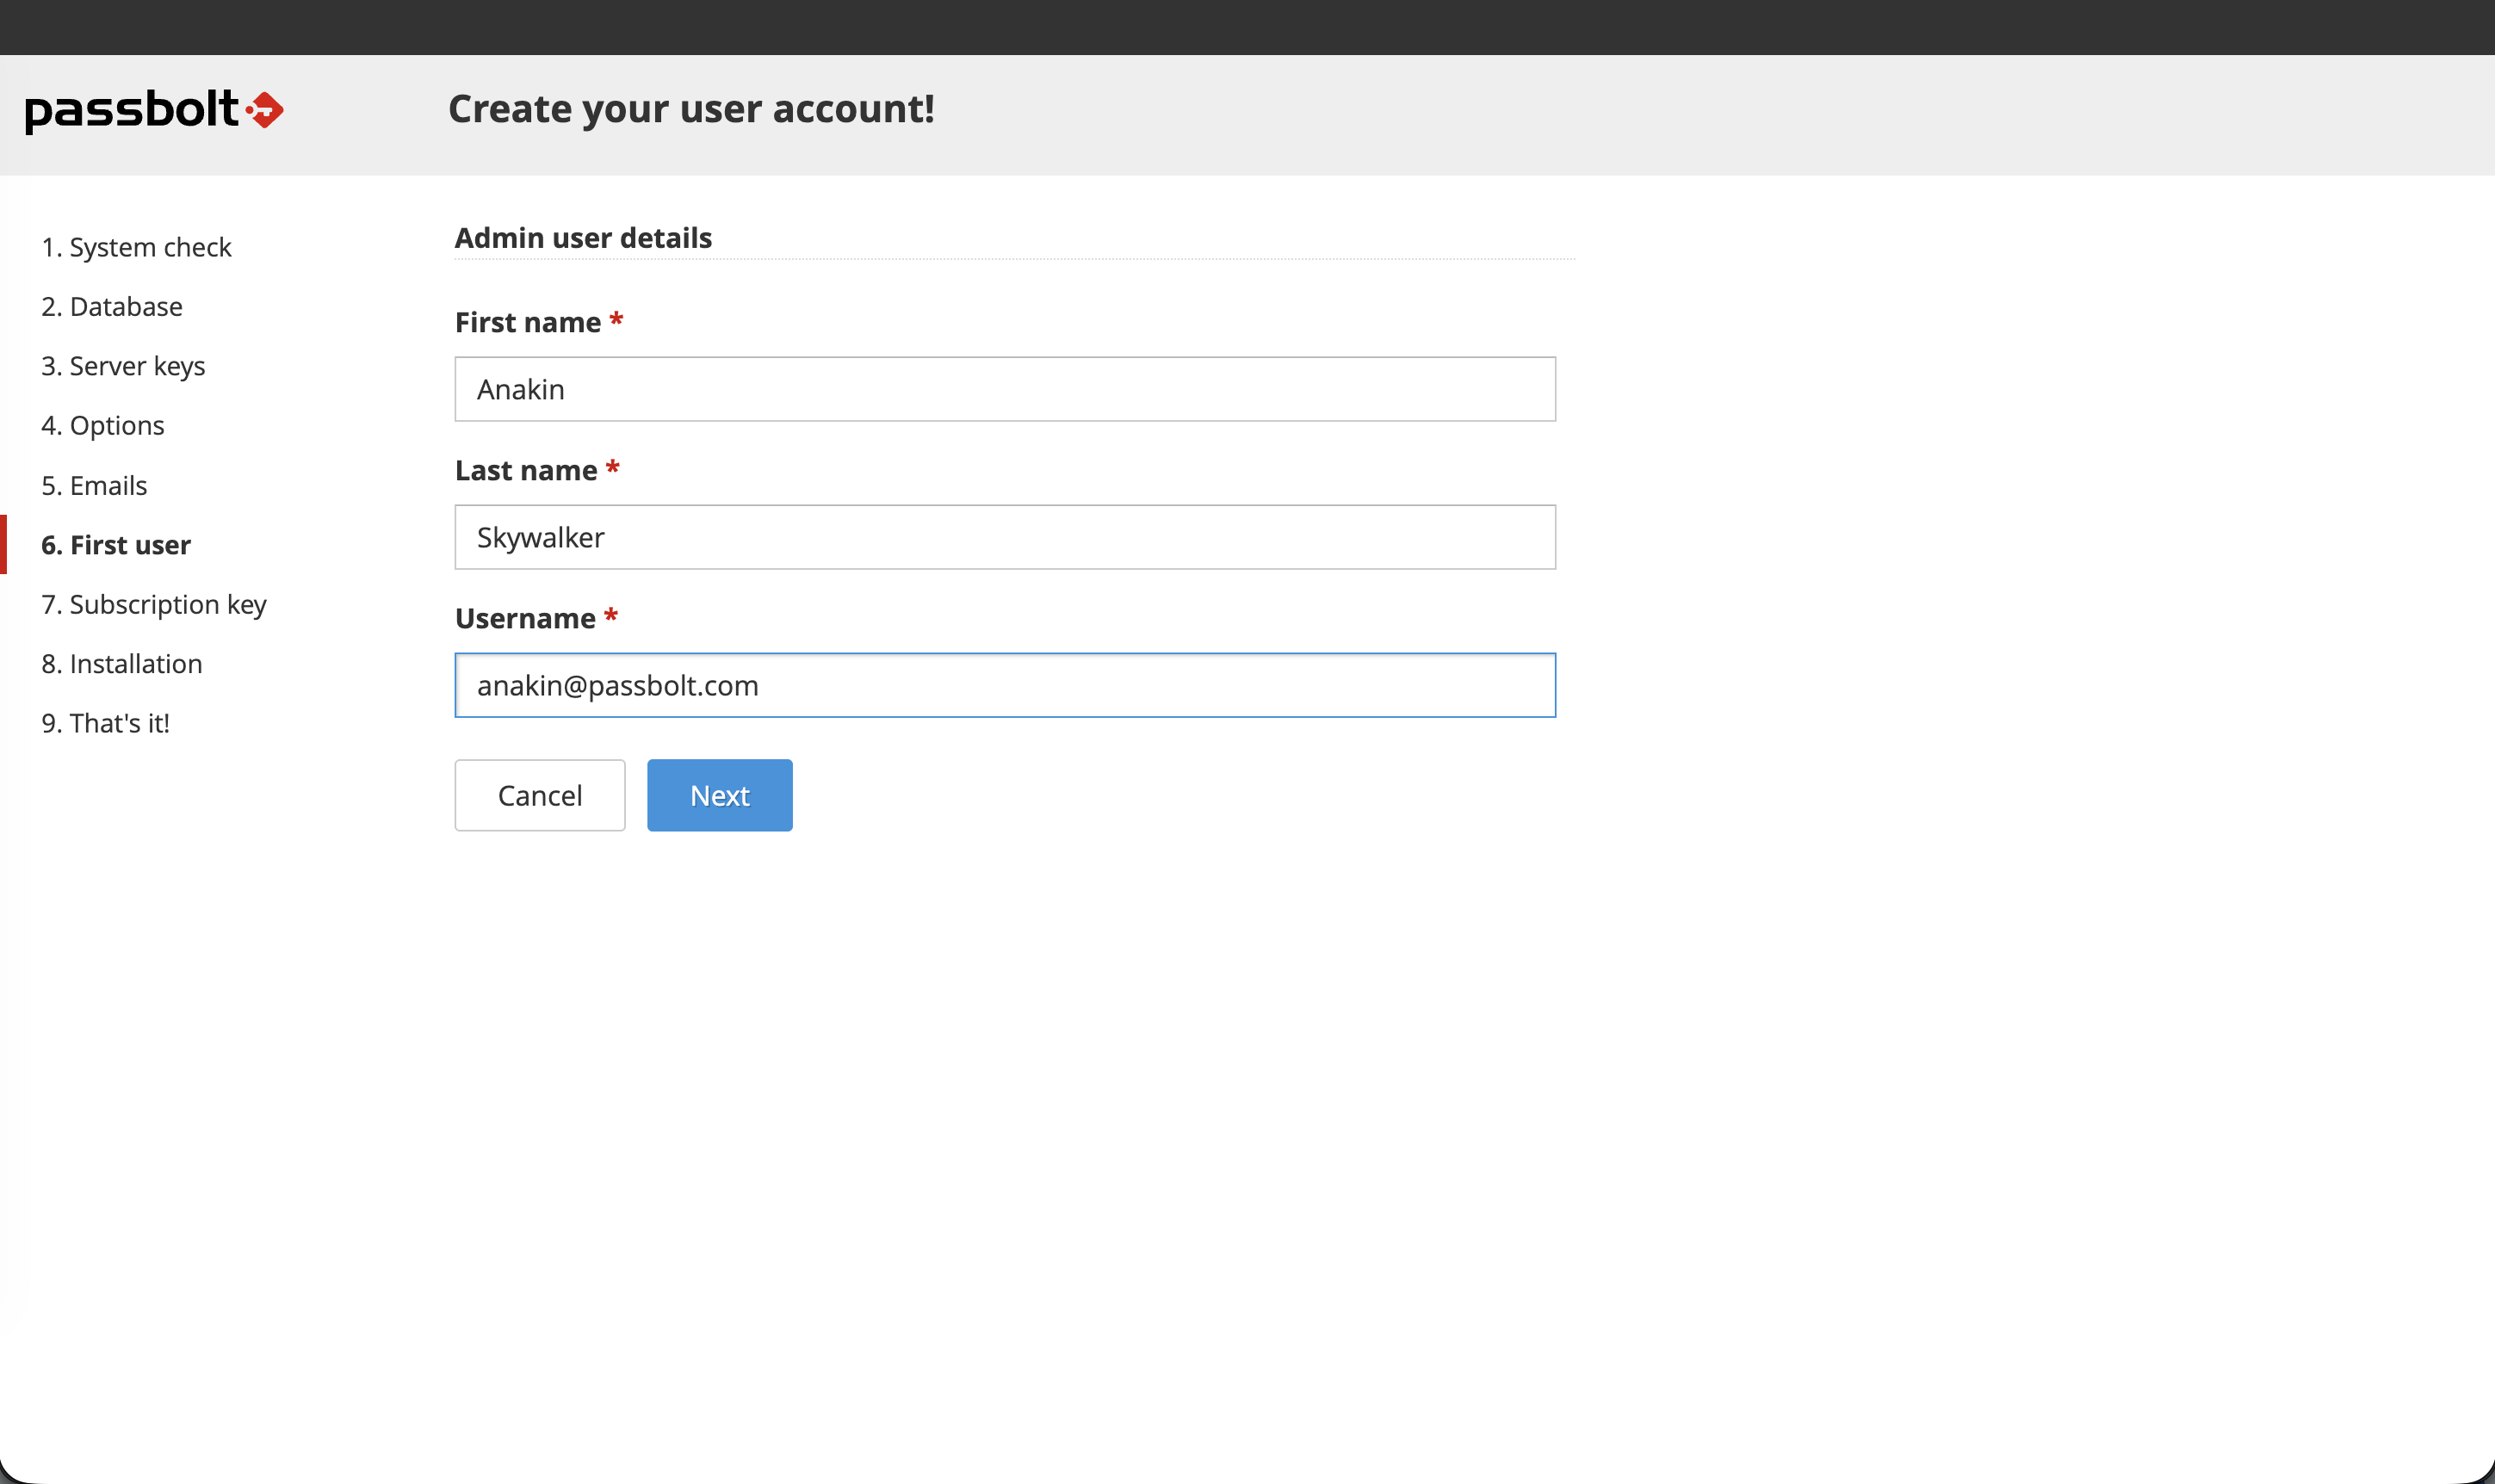Click the Create your user account! title
The height and width of the screenshot is (1484, 2495).
[691, 109]
